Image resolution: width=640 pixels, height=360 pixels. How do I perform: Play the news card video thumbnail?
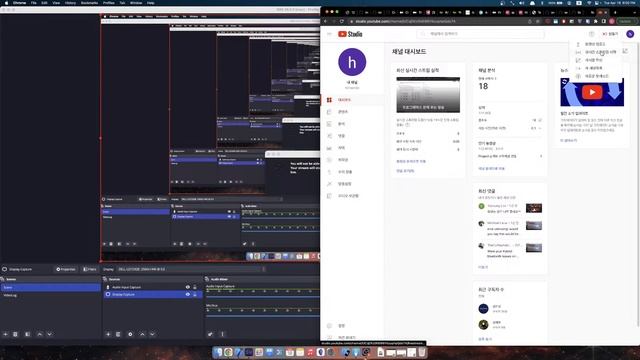coord(592,92)
